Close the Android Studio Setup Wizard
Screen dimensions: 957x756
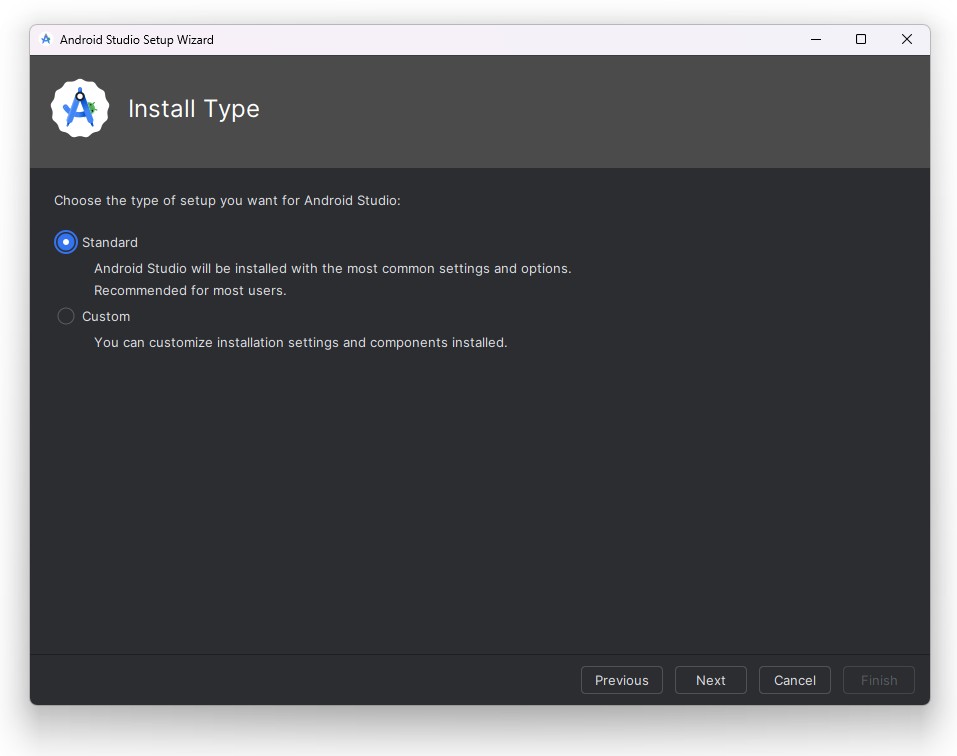(x=907, y=40)
